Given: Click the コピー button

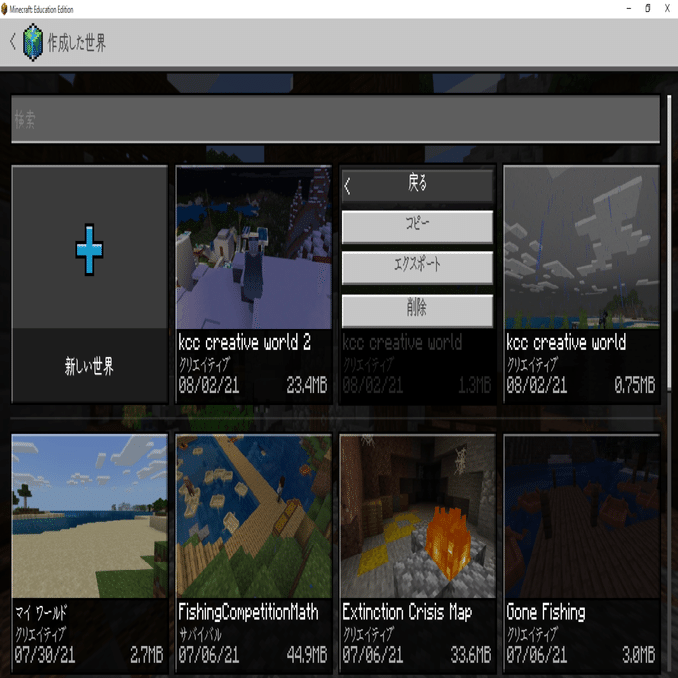Looking at the screenshot, I should tap(417, 227).
